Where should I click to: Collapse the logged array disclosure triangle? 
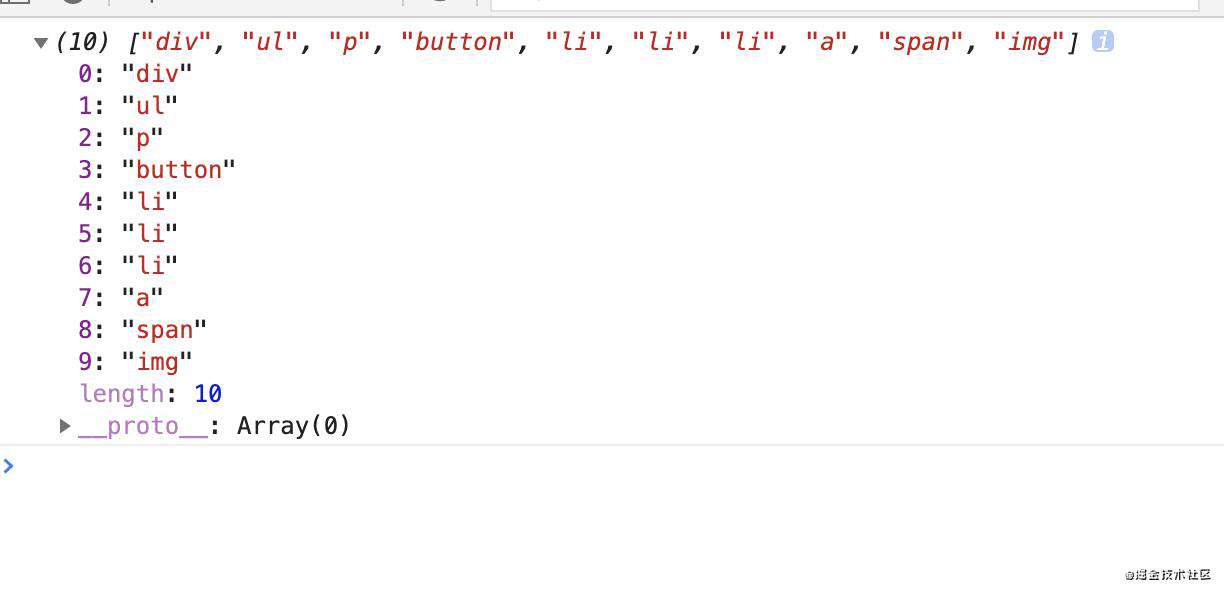pyautogui.click(x=41, y=42)
